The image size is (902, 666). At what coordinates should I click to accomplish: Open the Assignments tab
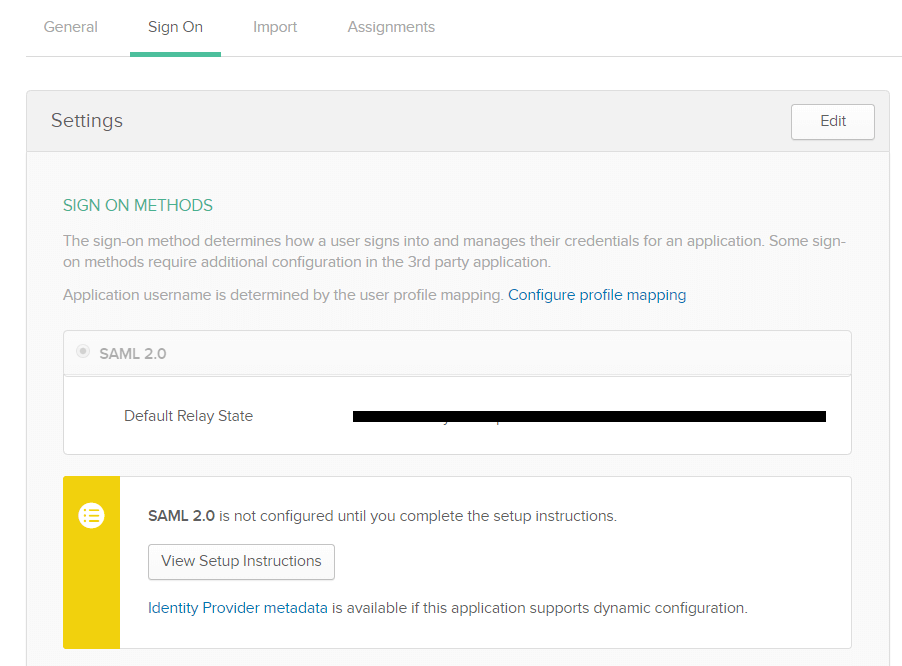(391, 27)
